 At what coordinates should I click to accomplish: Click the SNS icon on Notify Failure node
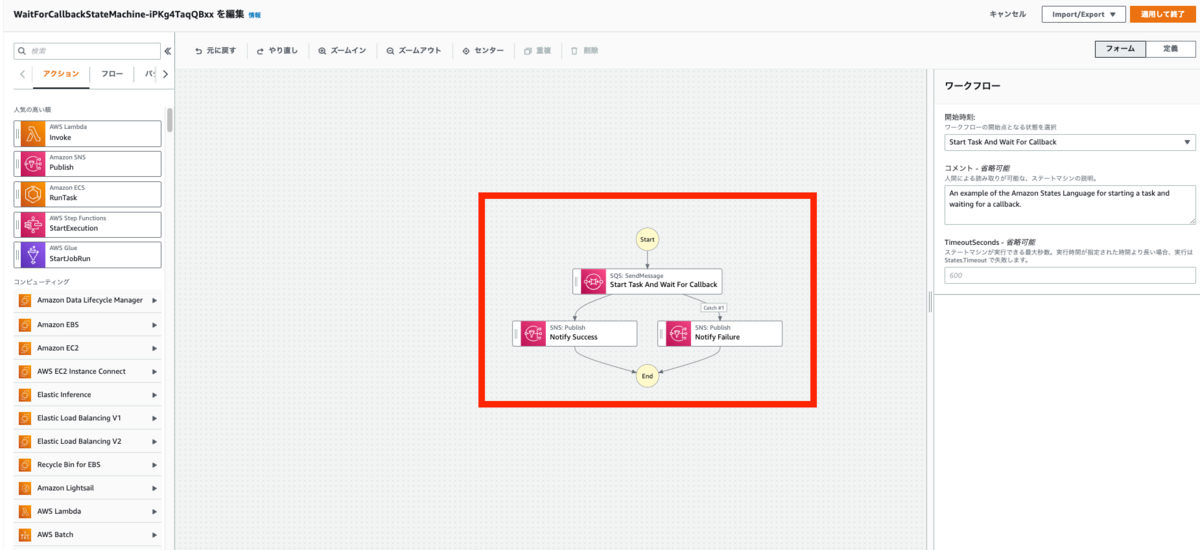click(679, 333)
